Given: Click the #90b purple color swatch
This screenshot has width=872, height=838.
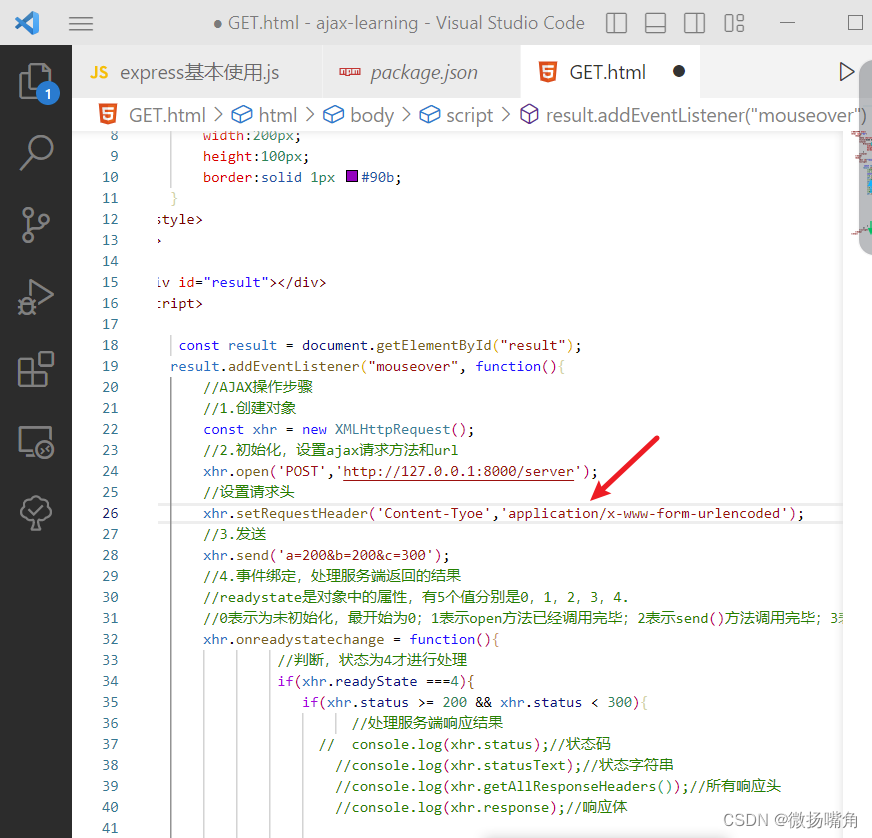Looking at the screenshot, I should click(x=351, y=176).
